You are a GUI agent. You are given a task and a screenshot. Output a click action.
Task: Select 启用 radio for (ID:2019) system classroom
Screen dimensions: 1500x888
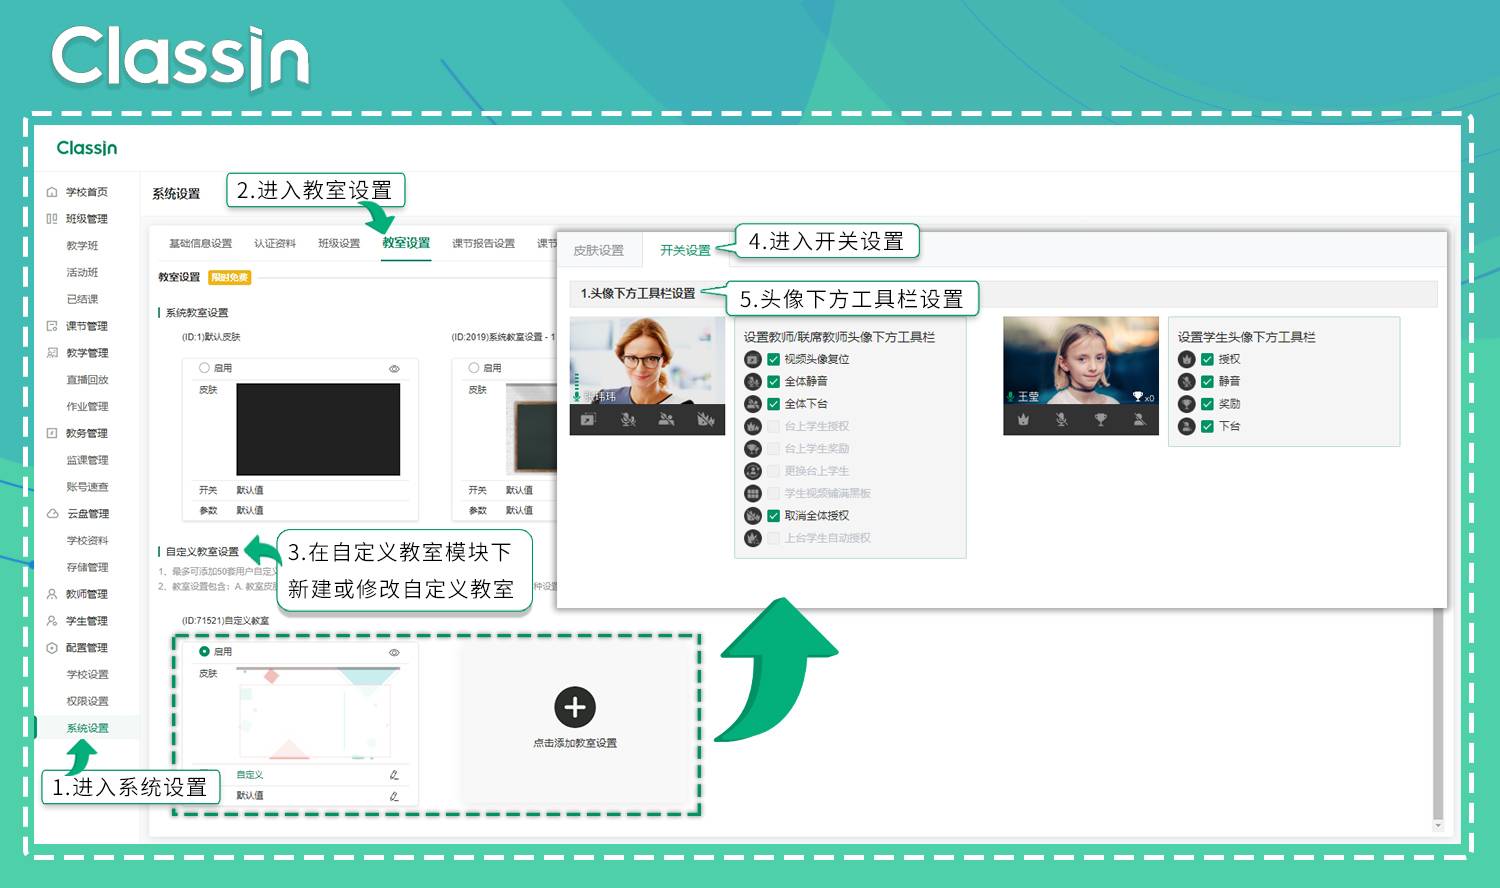click(474, 368)
